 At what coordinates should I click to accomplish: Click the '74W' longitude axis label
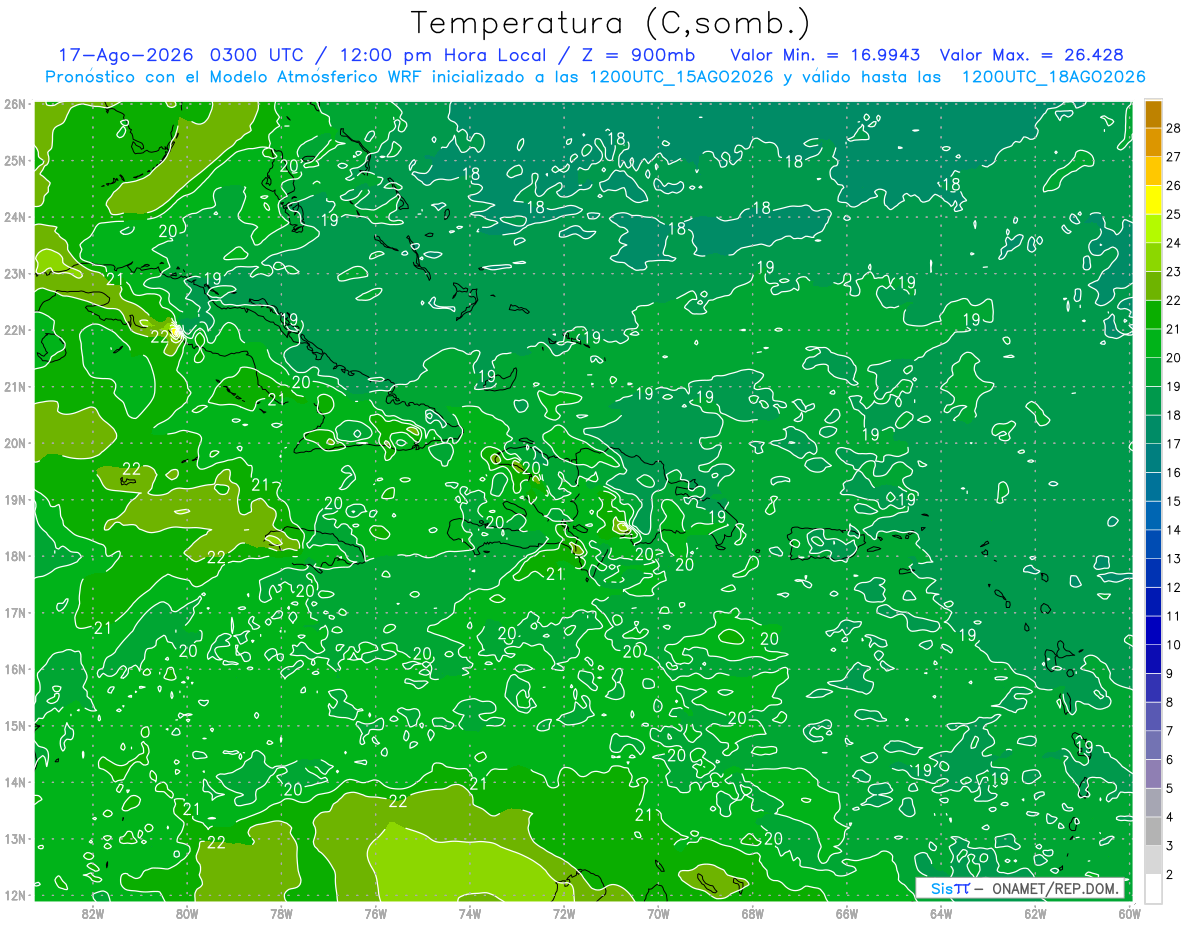pyautogui.click(x=470, y=912)
